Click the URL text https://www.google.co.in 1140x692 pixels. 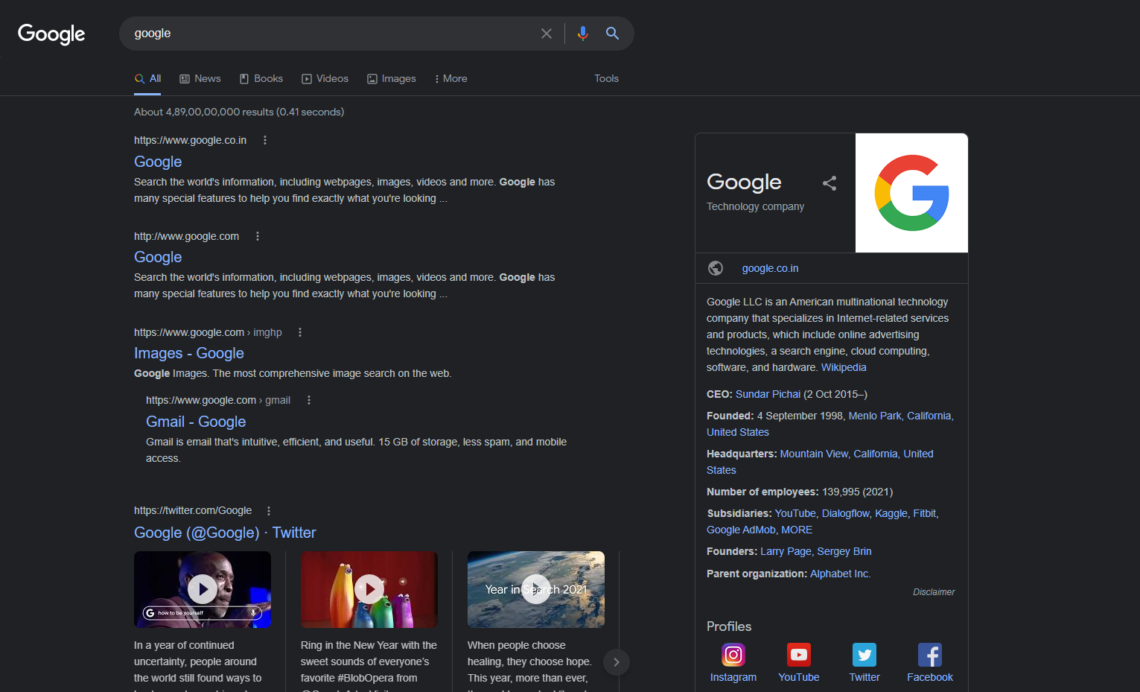coord(190,140)
